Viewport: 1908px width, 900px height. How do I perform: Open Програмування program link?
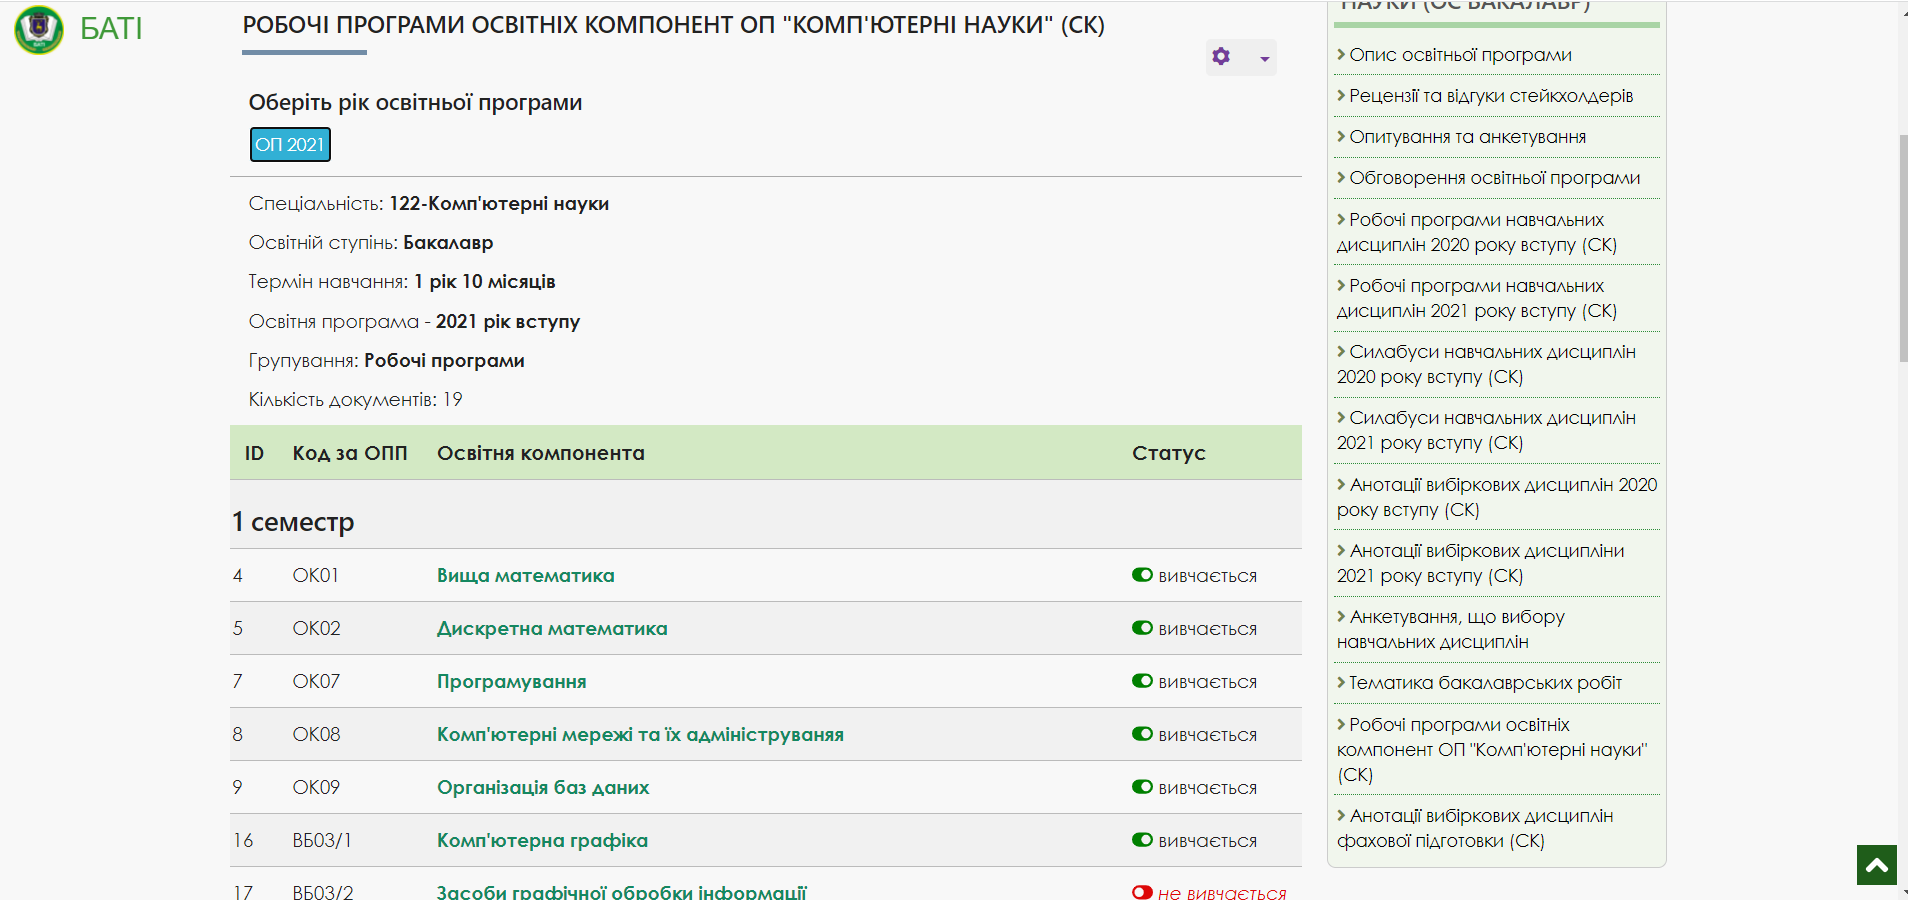tap(512, 681)
